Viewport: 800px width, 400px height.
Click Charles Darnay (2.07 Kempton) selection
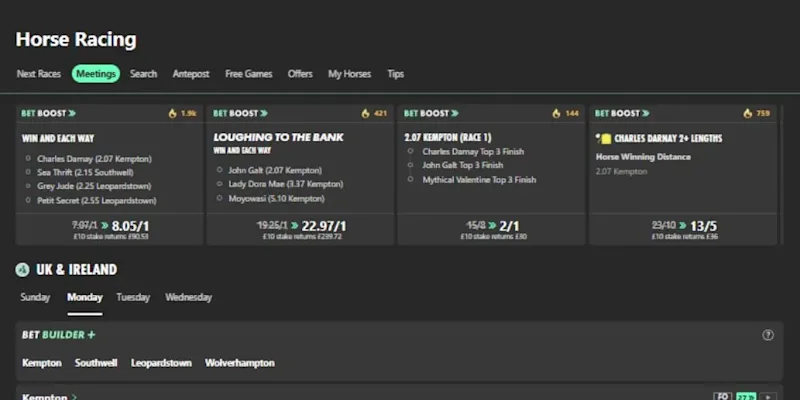click(x=94, y=159)
